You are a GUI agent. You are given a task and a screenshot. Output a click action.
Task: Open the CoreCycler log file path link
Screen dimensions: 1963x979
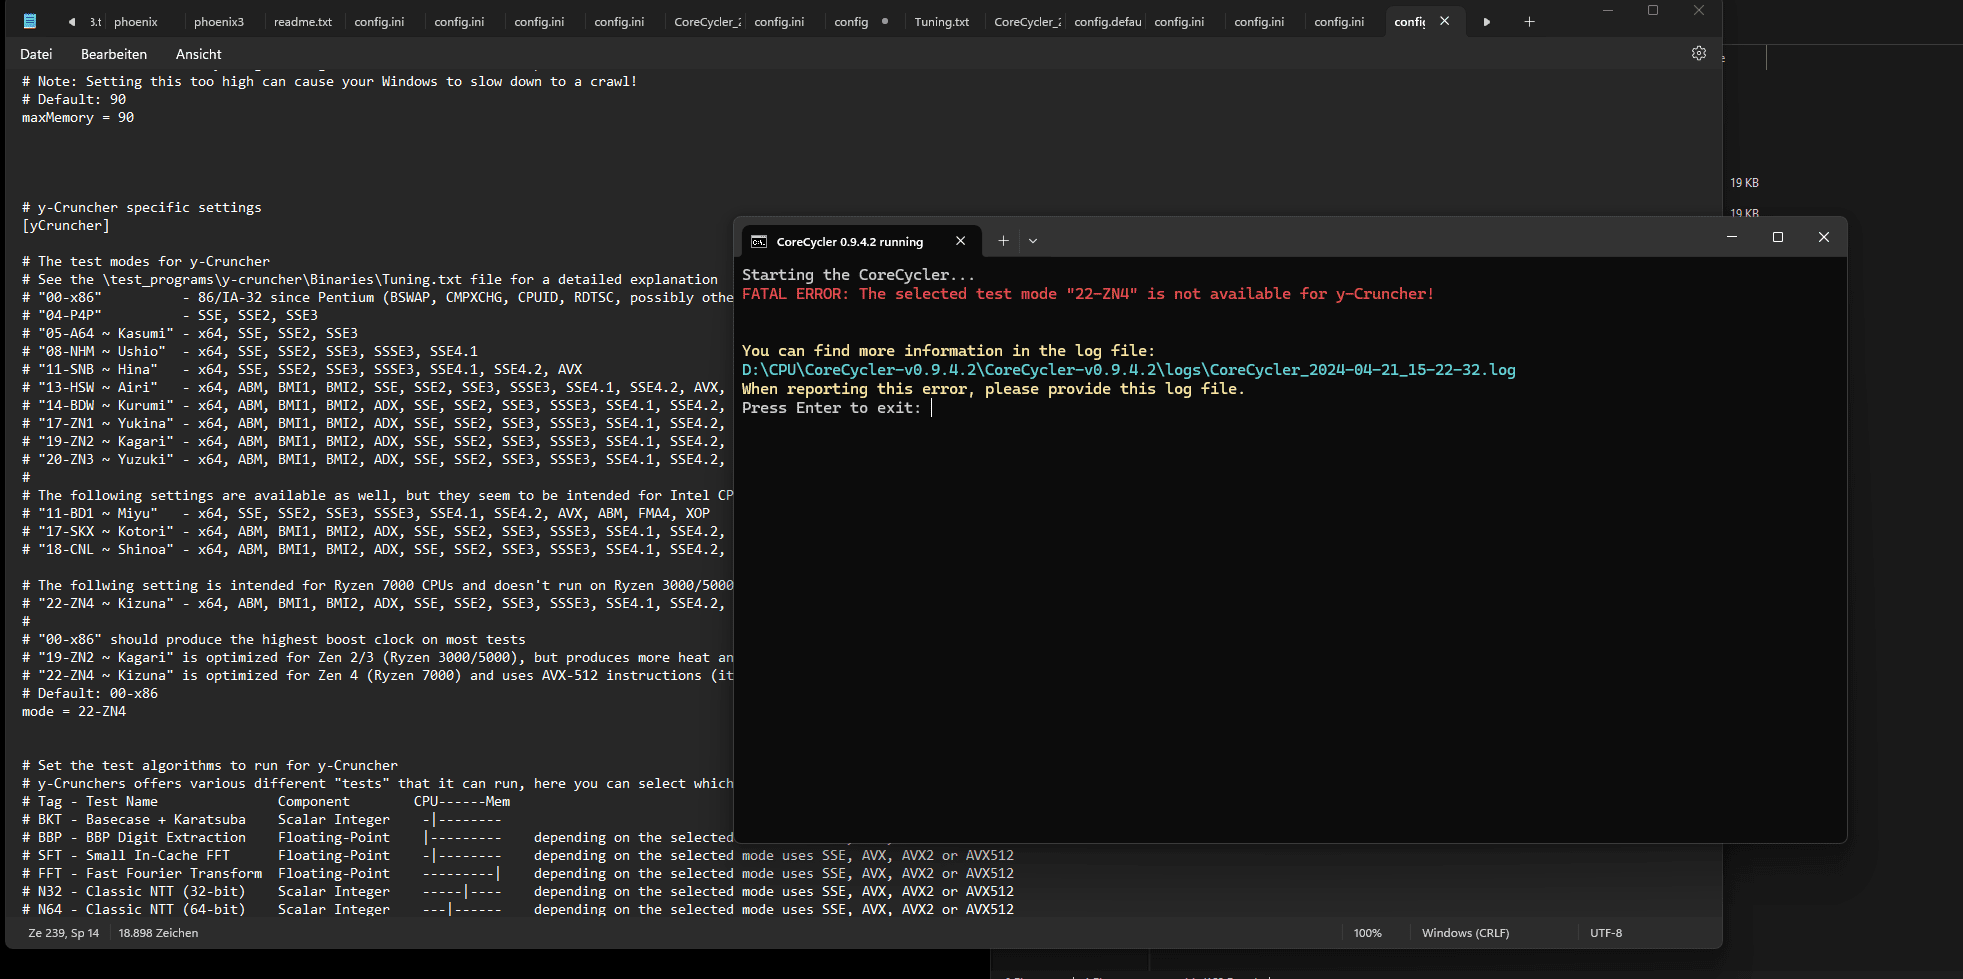pos(1128,370)
